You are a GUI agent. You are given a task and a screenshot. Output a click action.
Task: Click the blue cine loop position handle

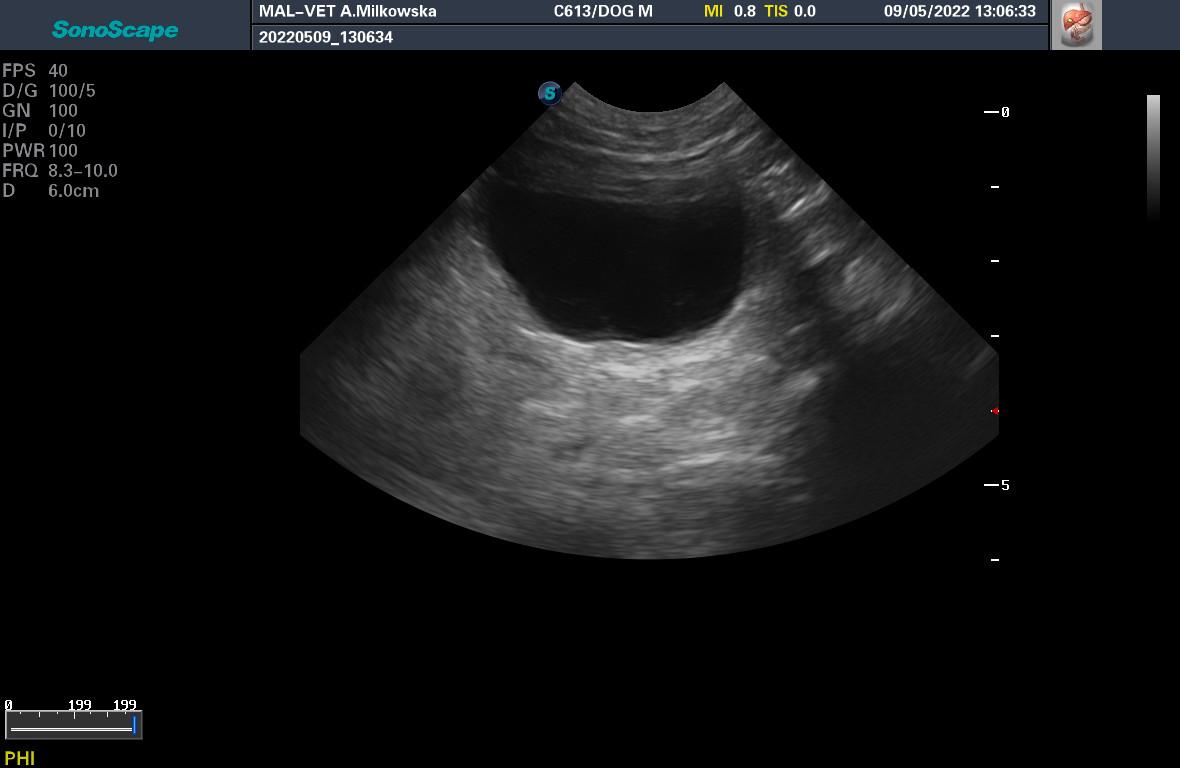click(134, 725)
